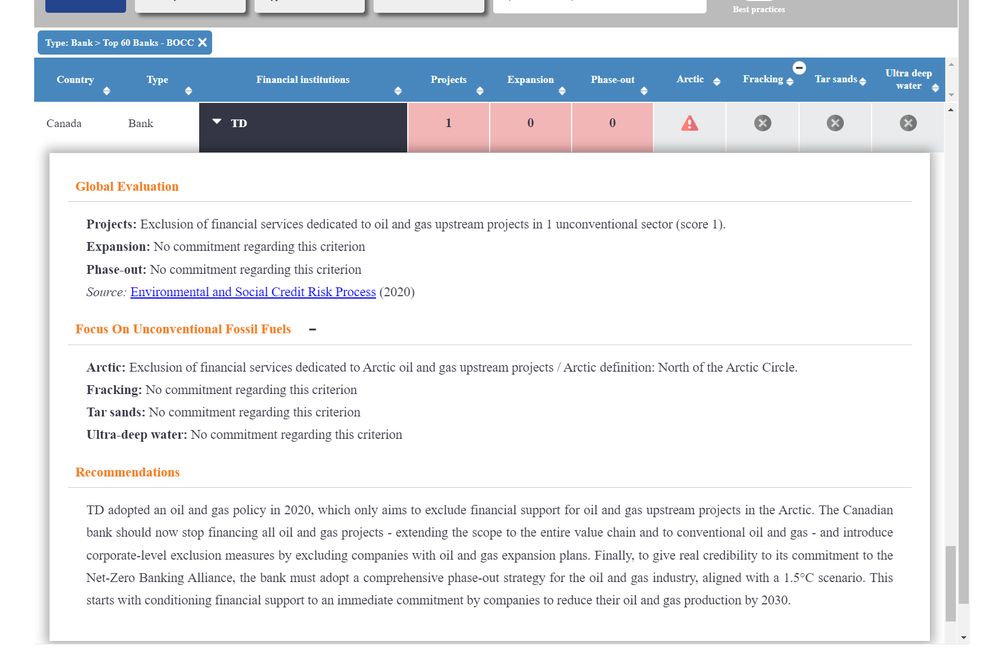The image size is (1000, 649).
Task: Click the Ultra deep water cross icon for TD
Action: click(x=908, y=123)
